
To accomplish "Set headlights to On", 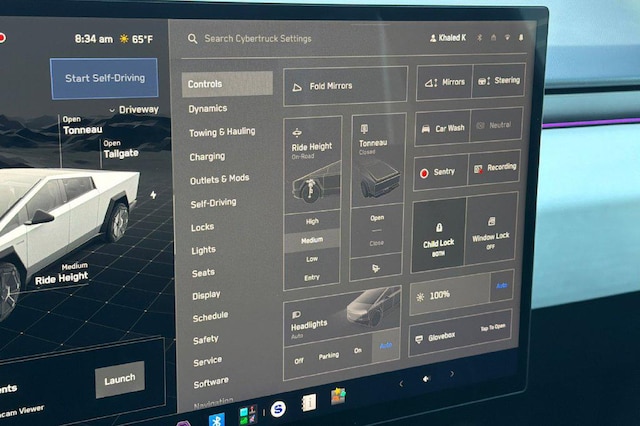I will 358,351.
